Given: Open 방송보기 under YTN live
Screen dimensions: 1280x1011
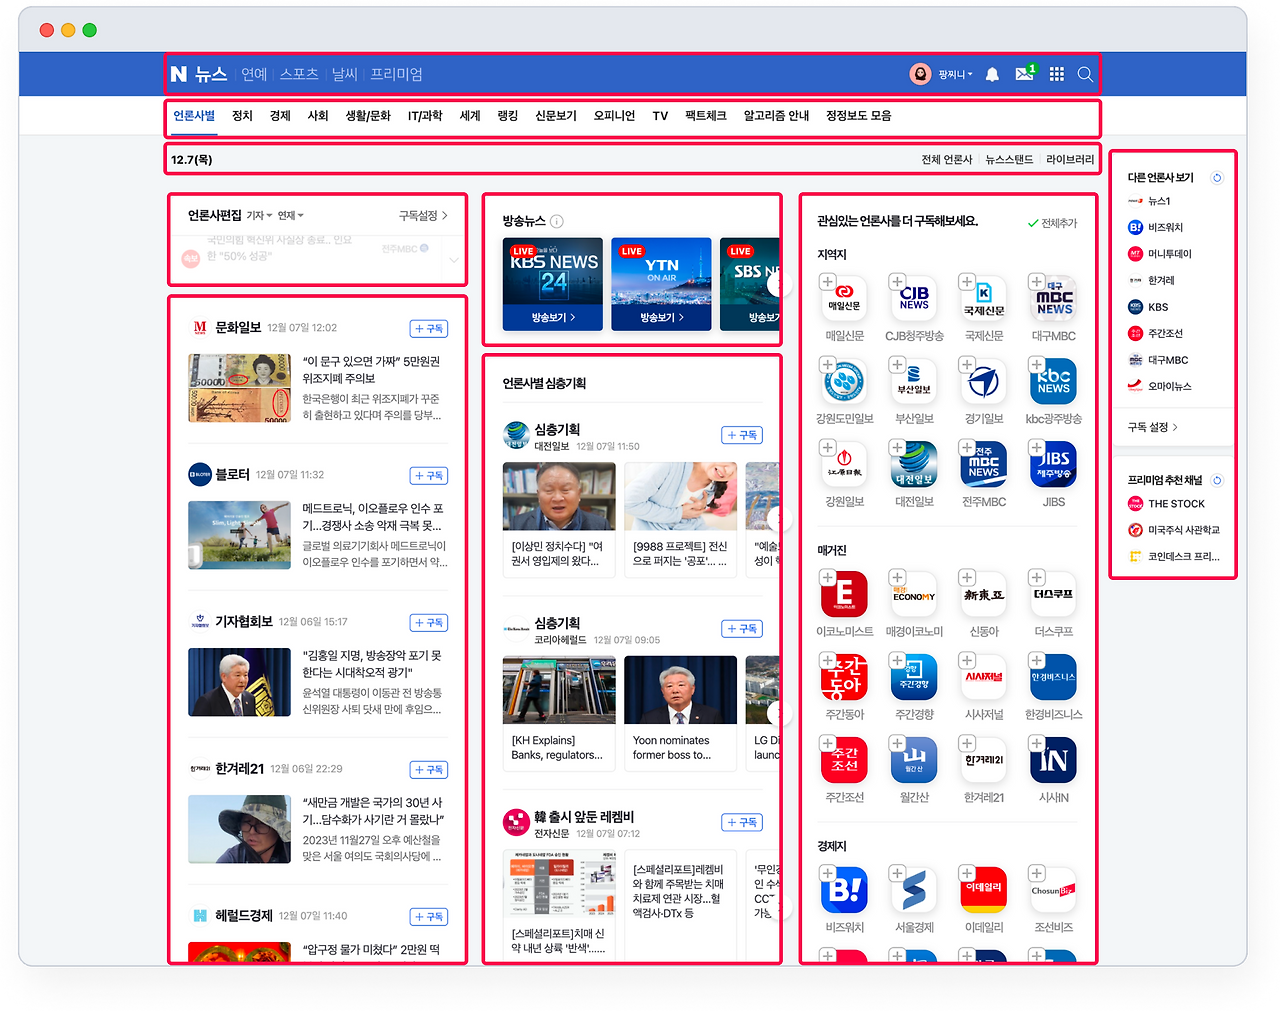Looking at the screenshot, I should pos(662,317).
